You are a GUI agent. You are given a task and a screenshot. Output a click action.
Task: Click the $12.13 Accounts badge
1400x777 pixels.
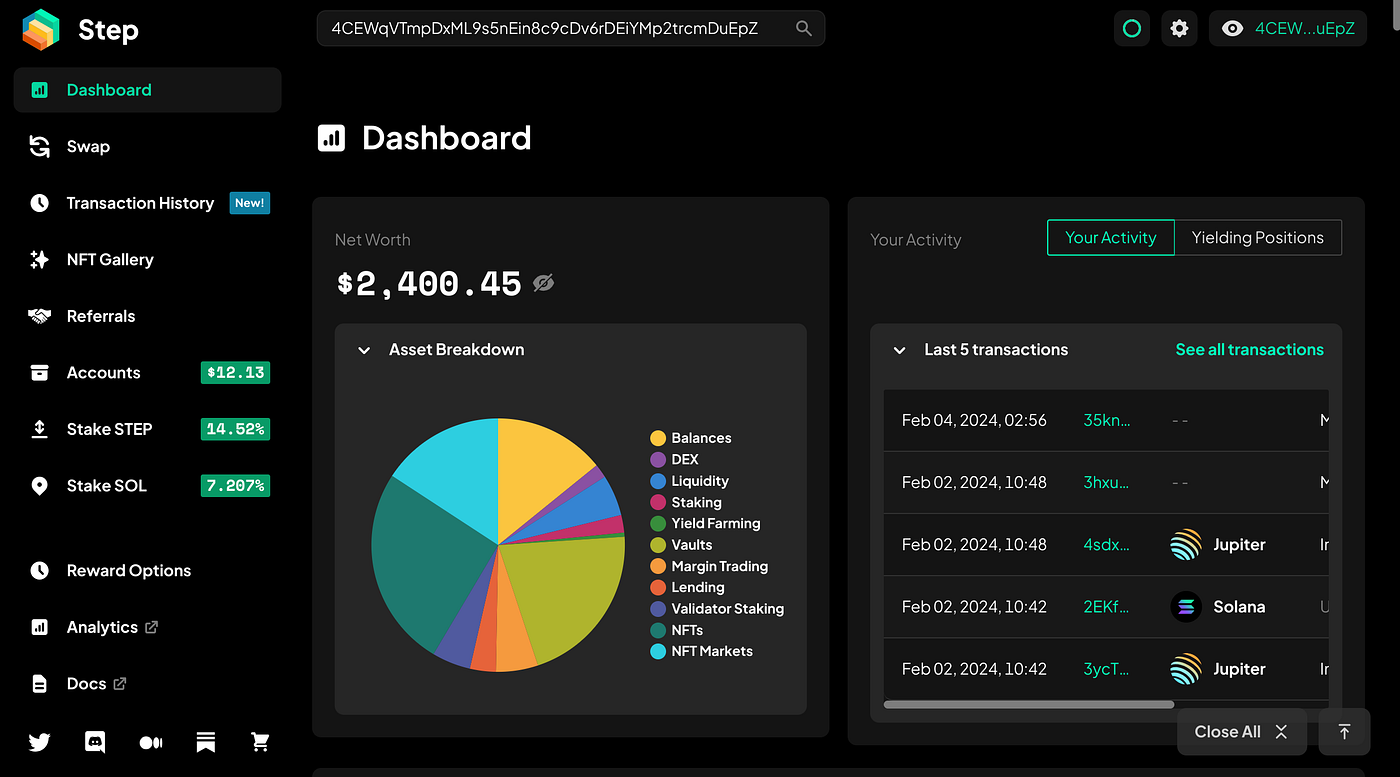point(235,373)
